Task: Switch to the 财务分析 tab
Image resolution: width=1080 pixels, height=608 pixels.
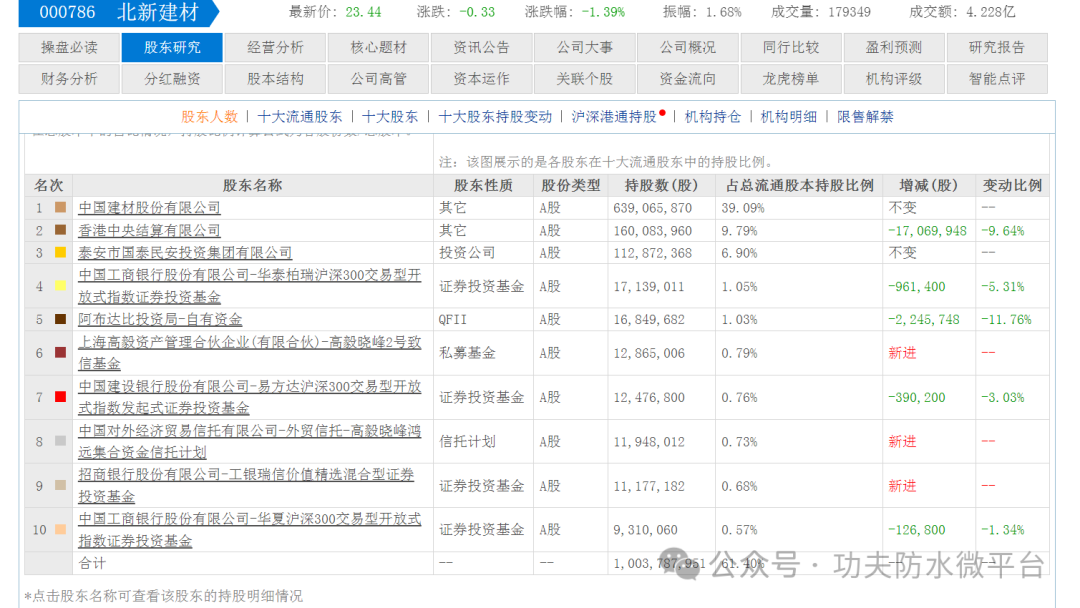Action: click(x=68, y=78)
